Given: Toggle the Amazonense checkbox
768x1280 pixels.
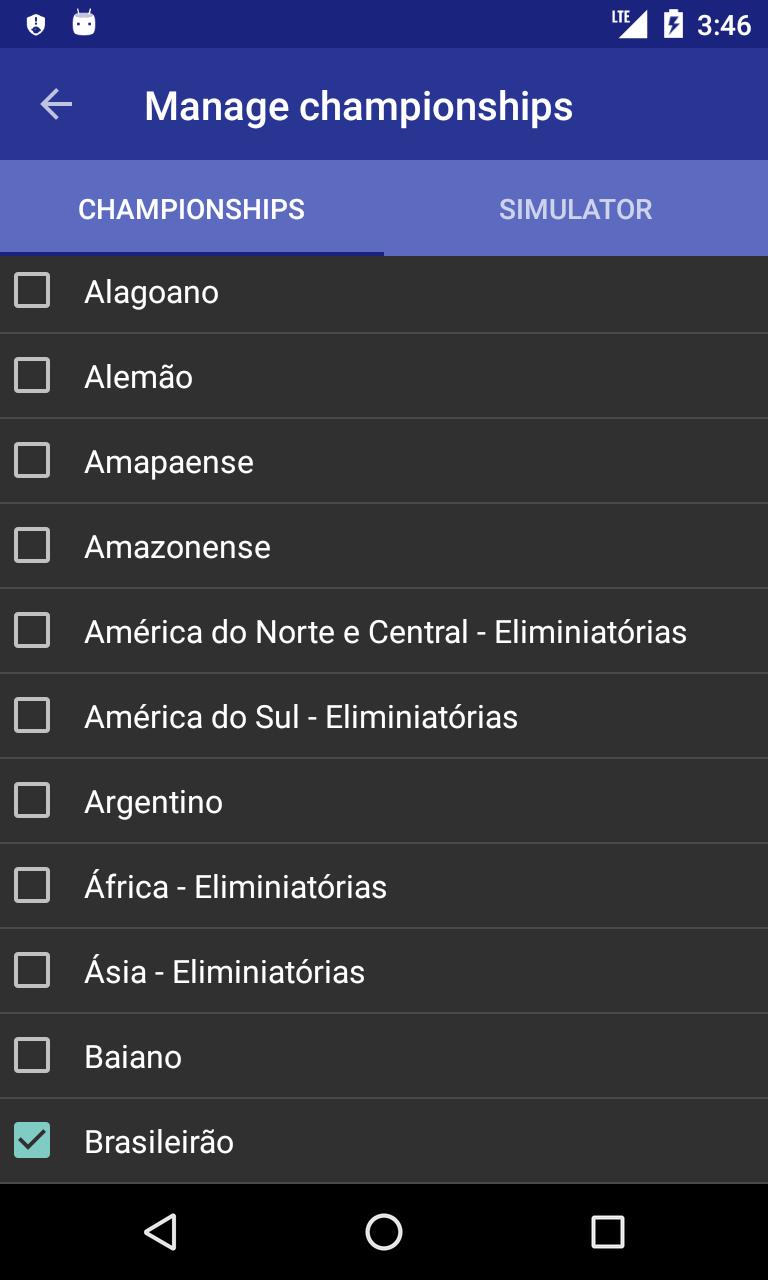Looking at the screenshot, I should pos(32,546).
